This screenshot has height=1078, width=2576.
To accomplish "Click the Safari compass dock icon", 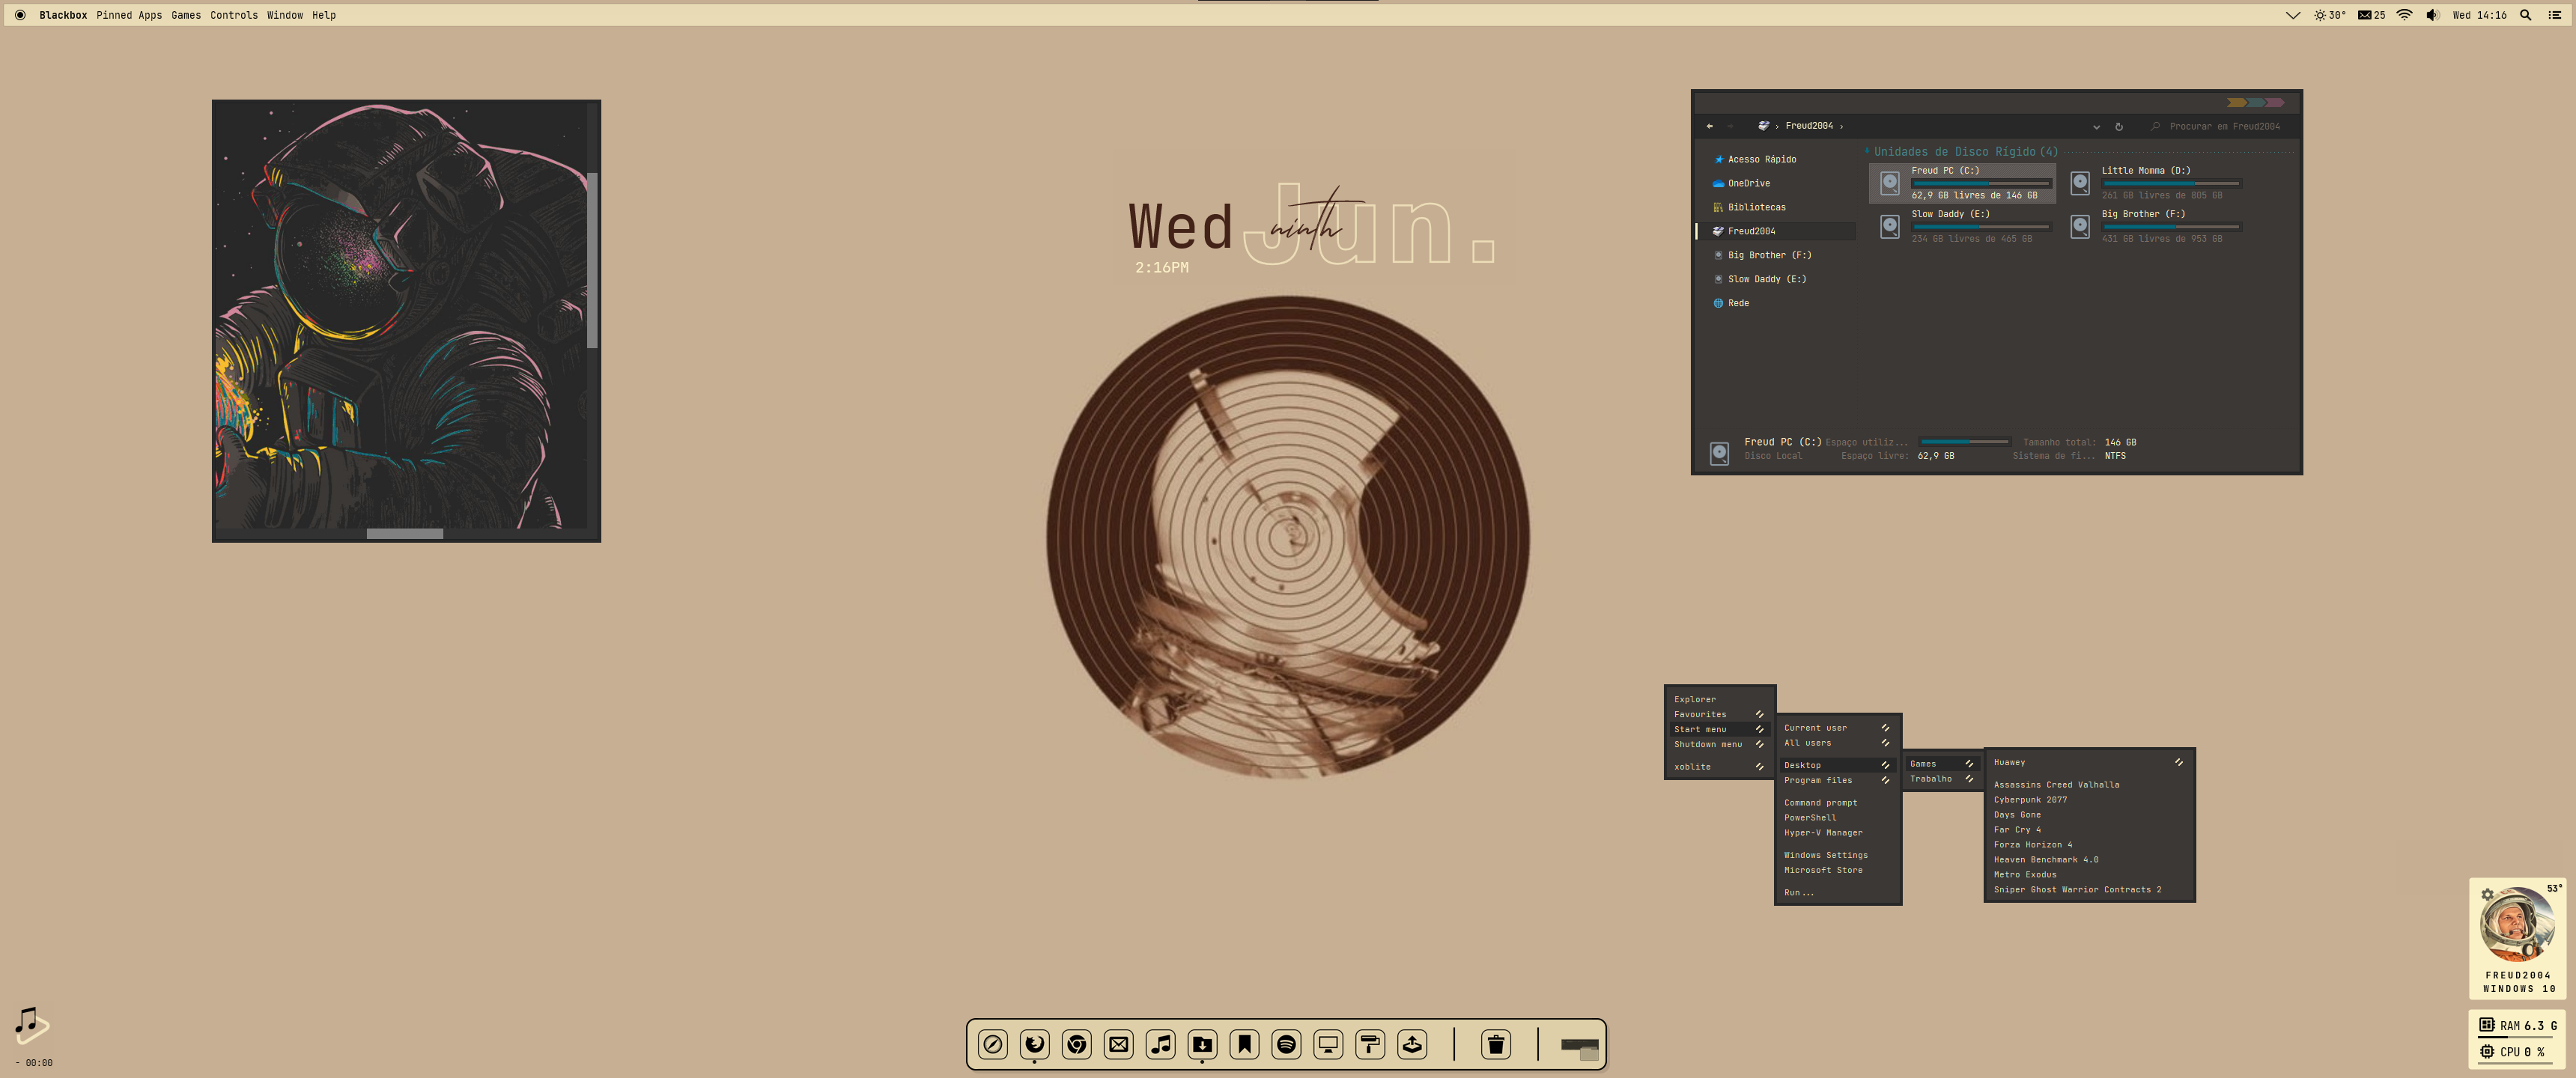I will (x=992, y=1044).
